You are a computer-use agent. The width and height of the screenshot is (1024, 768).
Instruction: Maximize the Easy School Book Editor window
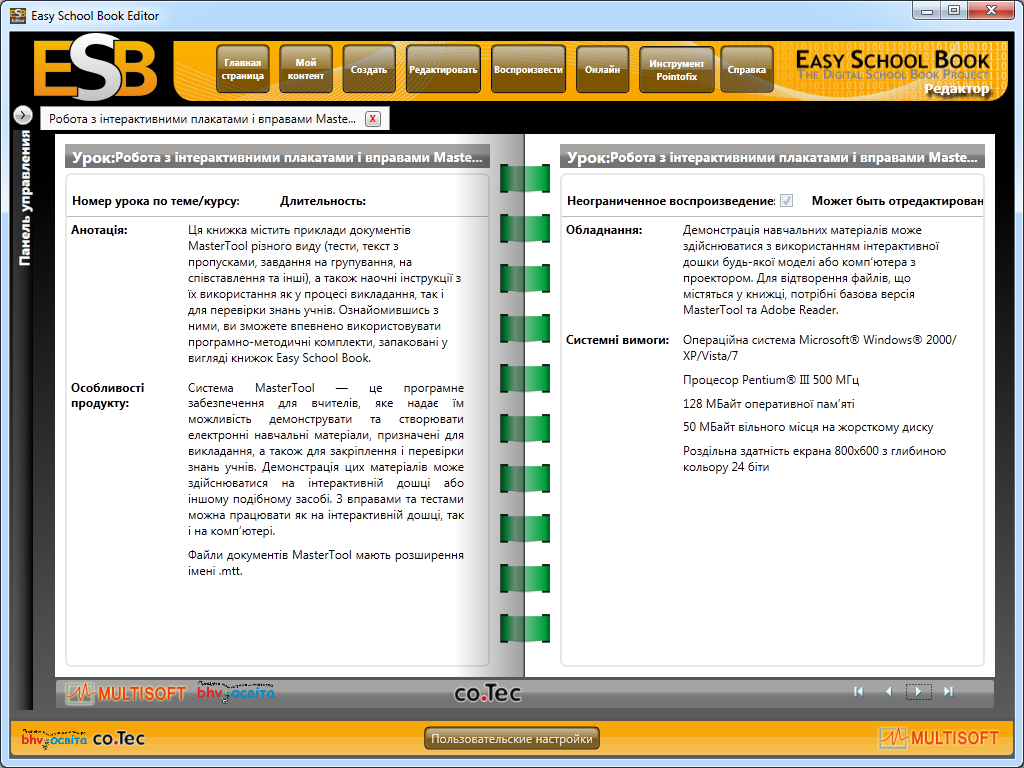click(x=953, y=11)
